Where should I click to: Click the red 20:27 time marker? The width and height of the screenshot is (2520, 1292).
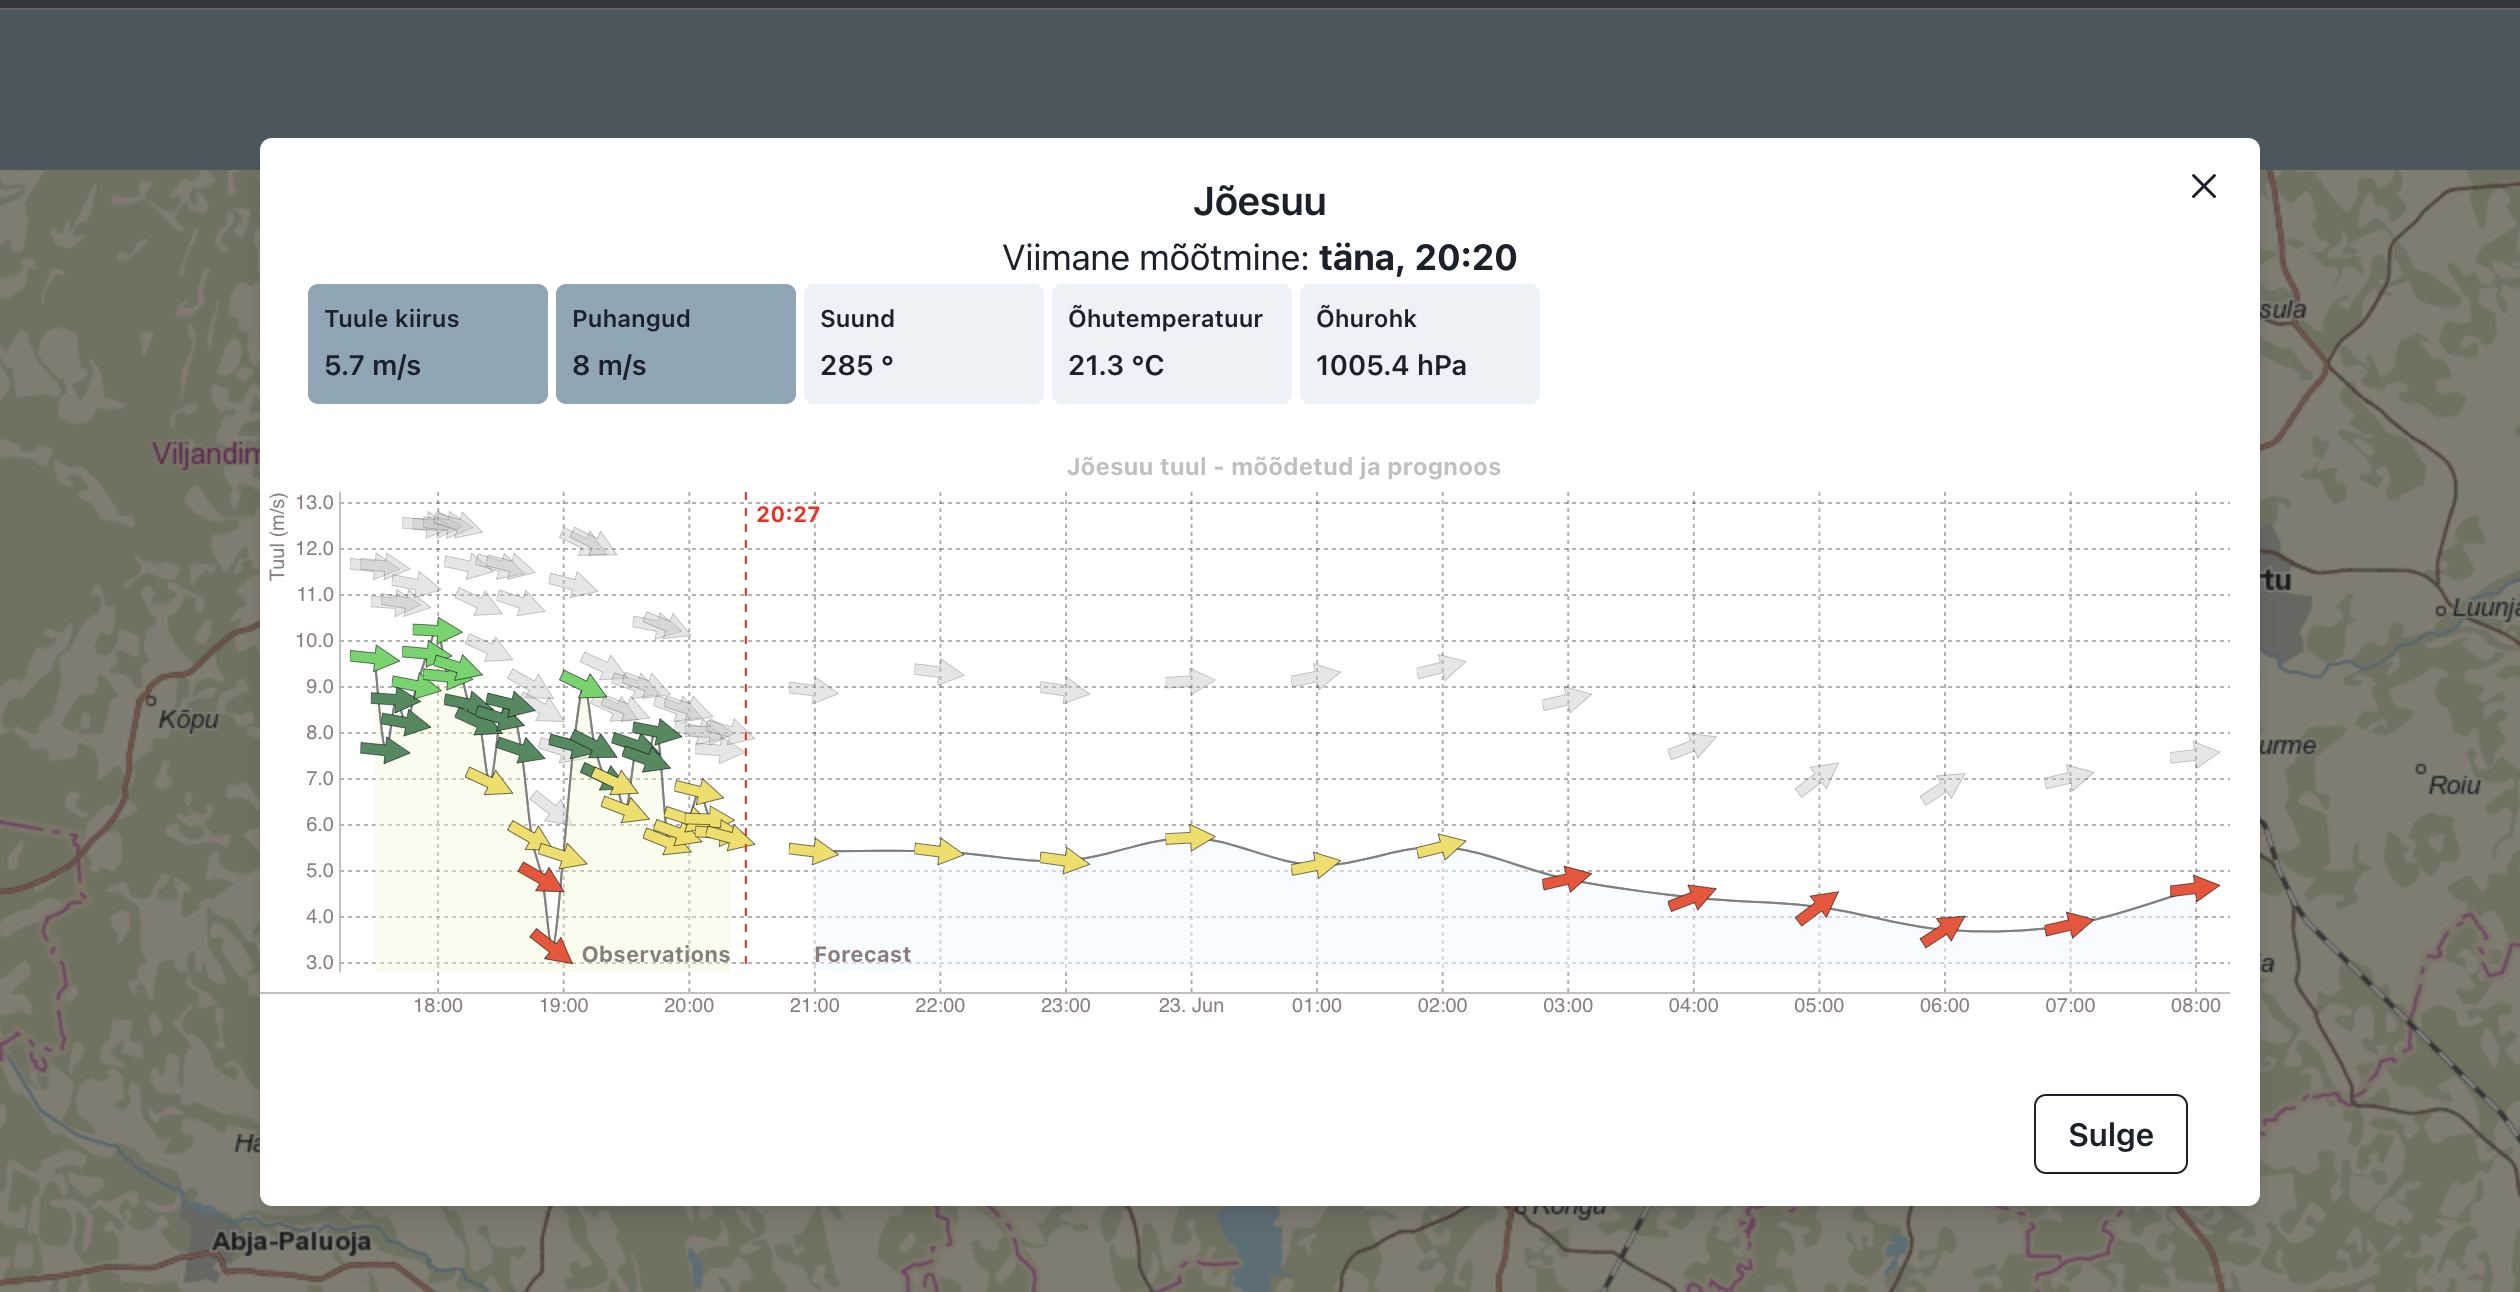tap(788, 514)
